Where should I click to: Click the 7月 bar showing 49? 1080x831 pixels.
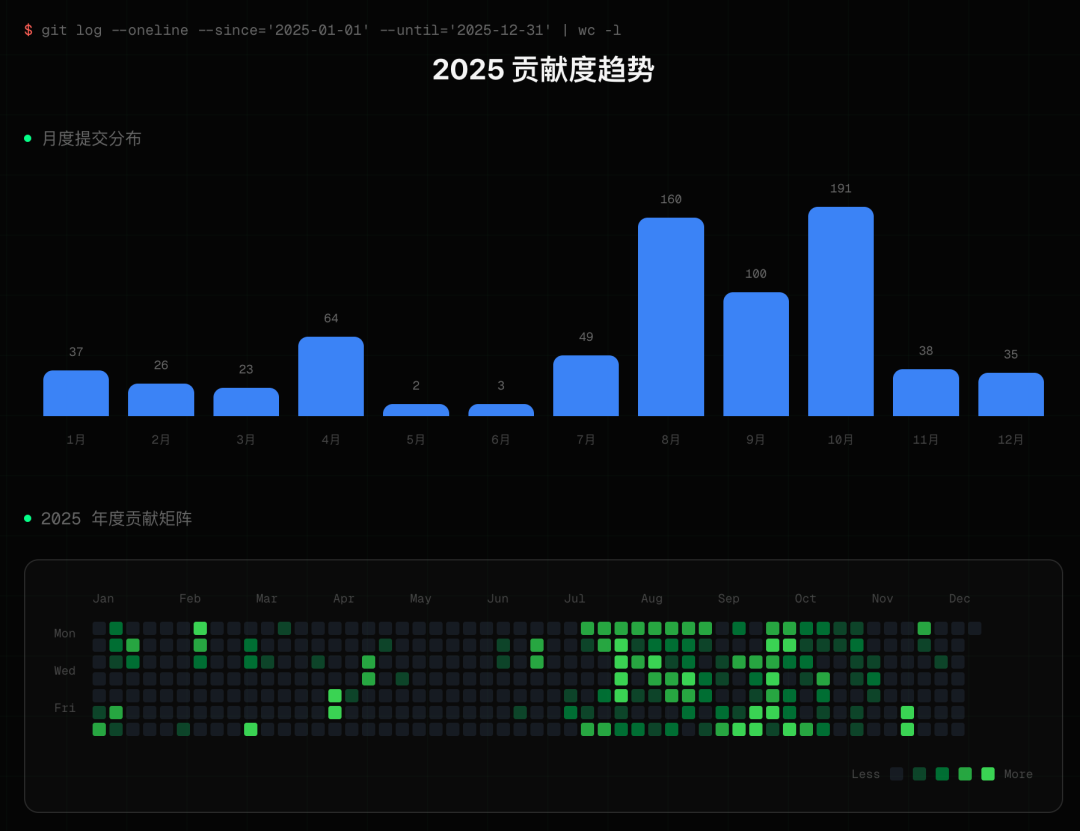(585, 386)
